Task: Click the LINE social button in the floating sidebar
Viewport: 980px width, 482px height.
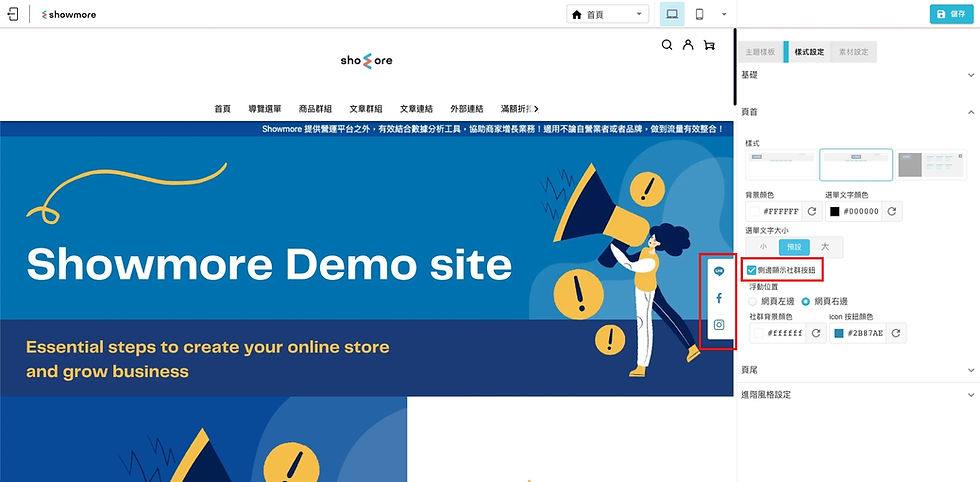Action: click(x=719, y=271)
